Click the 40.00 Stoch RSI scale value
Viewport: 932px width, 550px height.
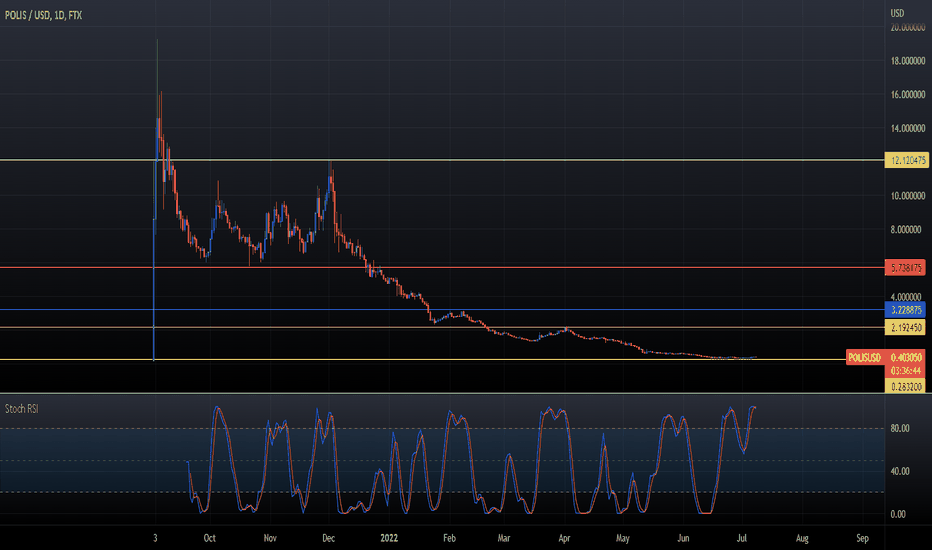tap(900, 471)
